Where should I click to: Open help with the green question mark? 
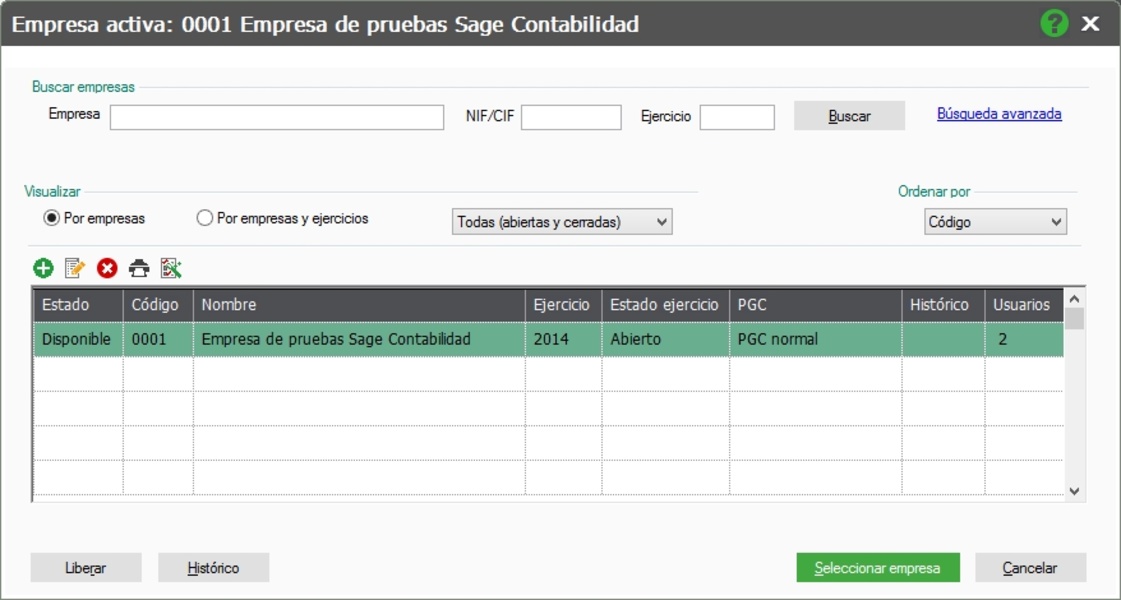[1054, 23]
